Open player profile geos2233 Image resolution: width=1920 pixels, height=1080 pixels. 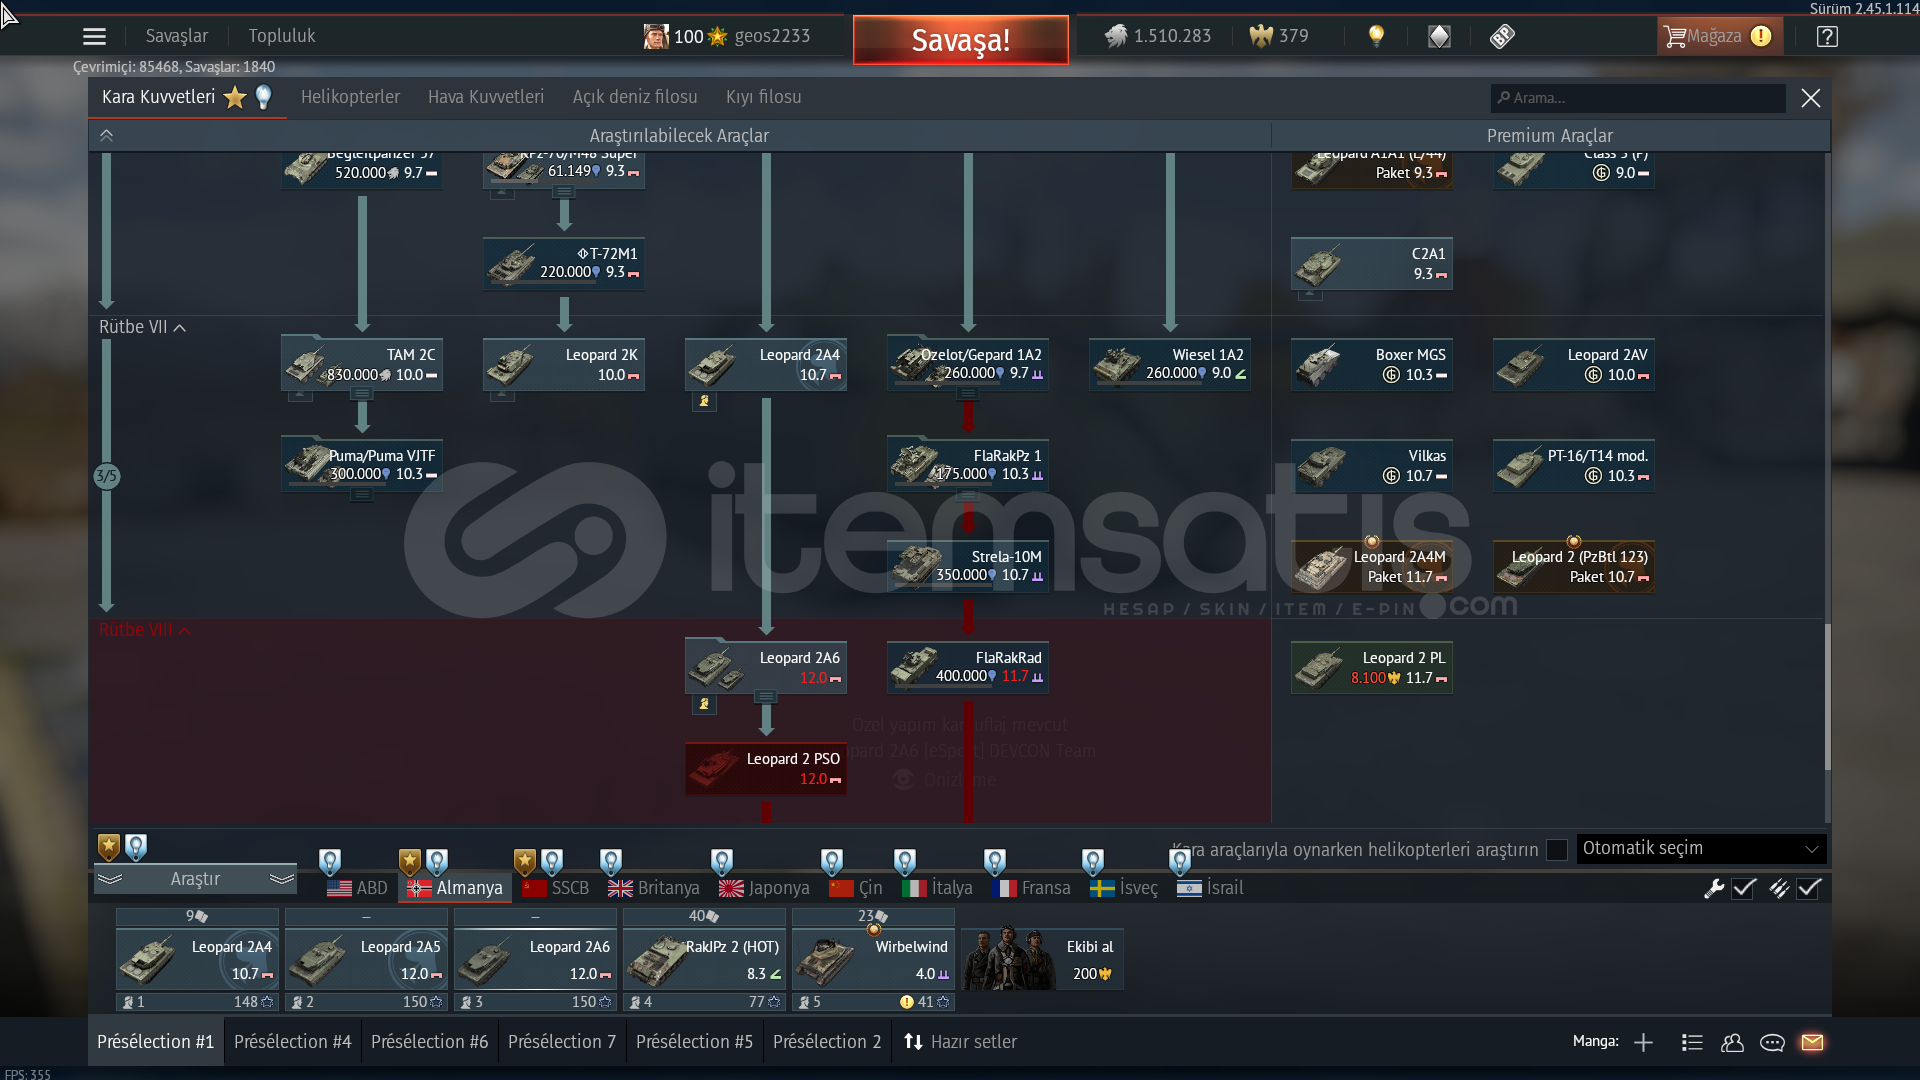tap(727, 36)
